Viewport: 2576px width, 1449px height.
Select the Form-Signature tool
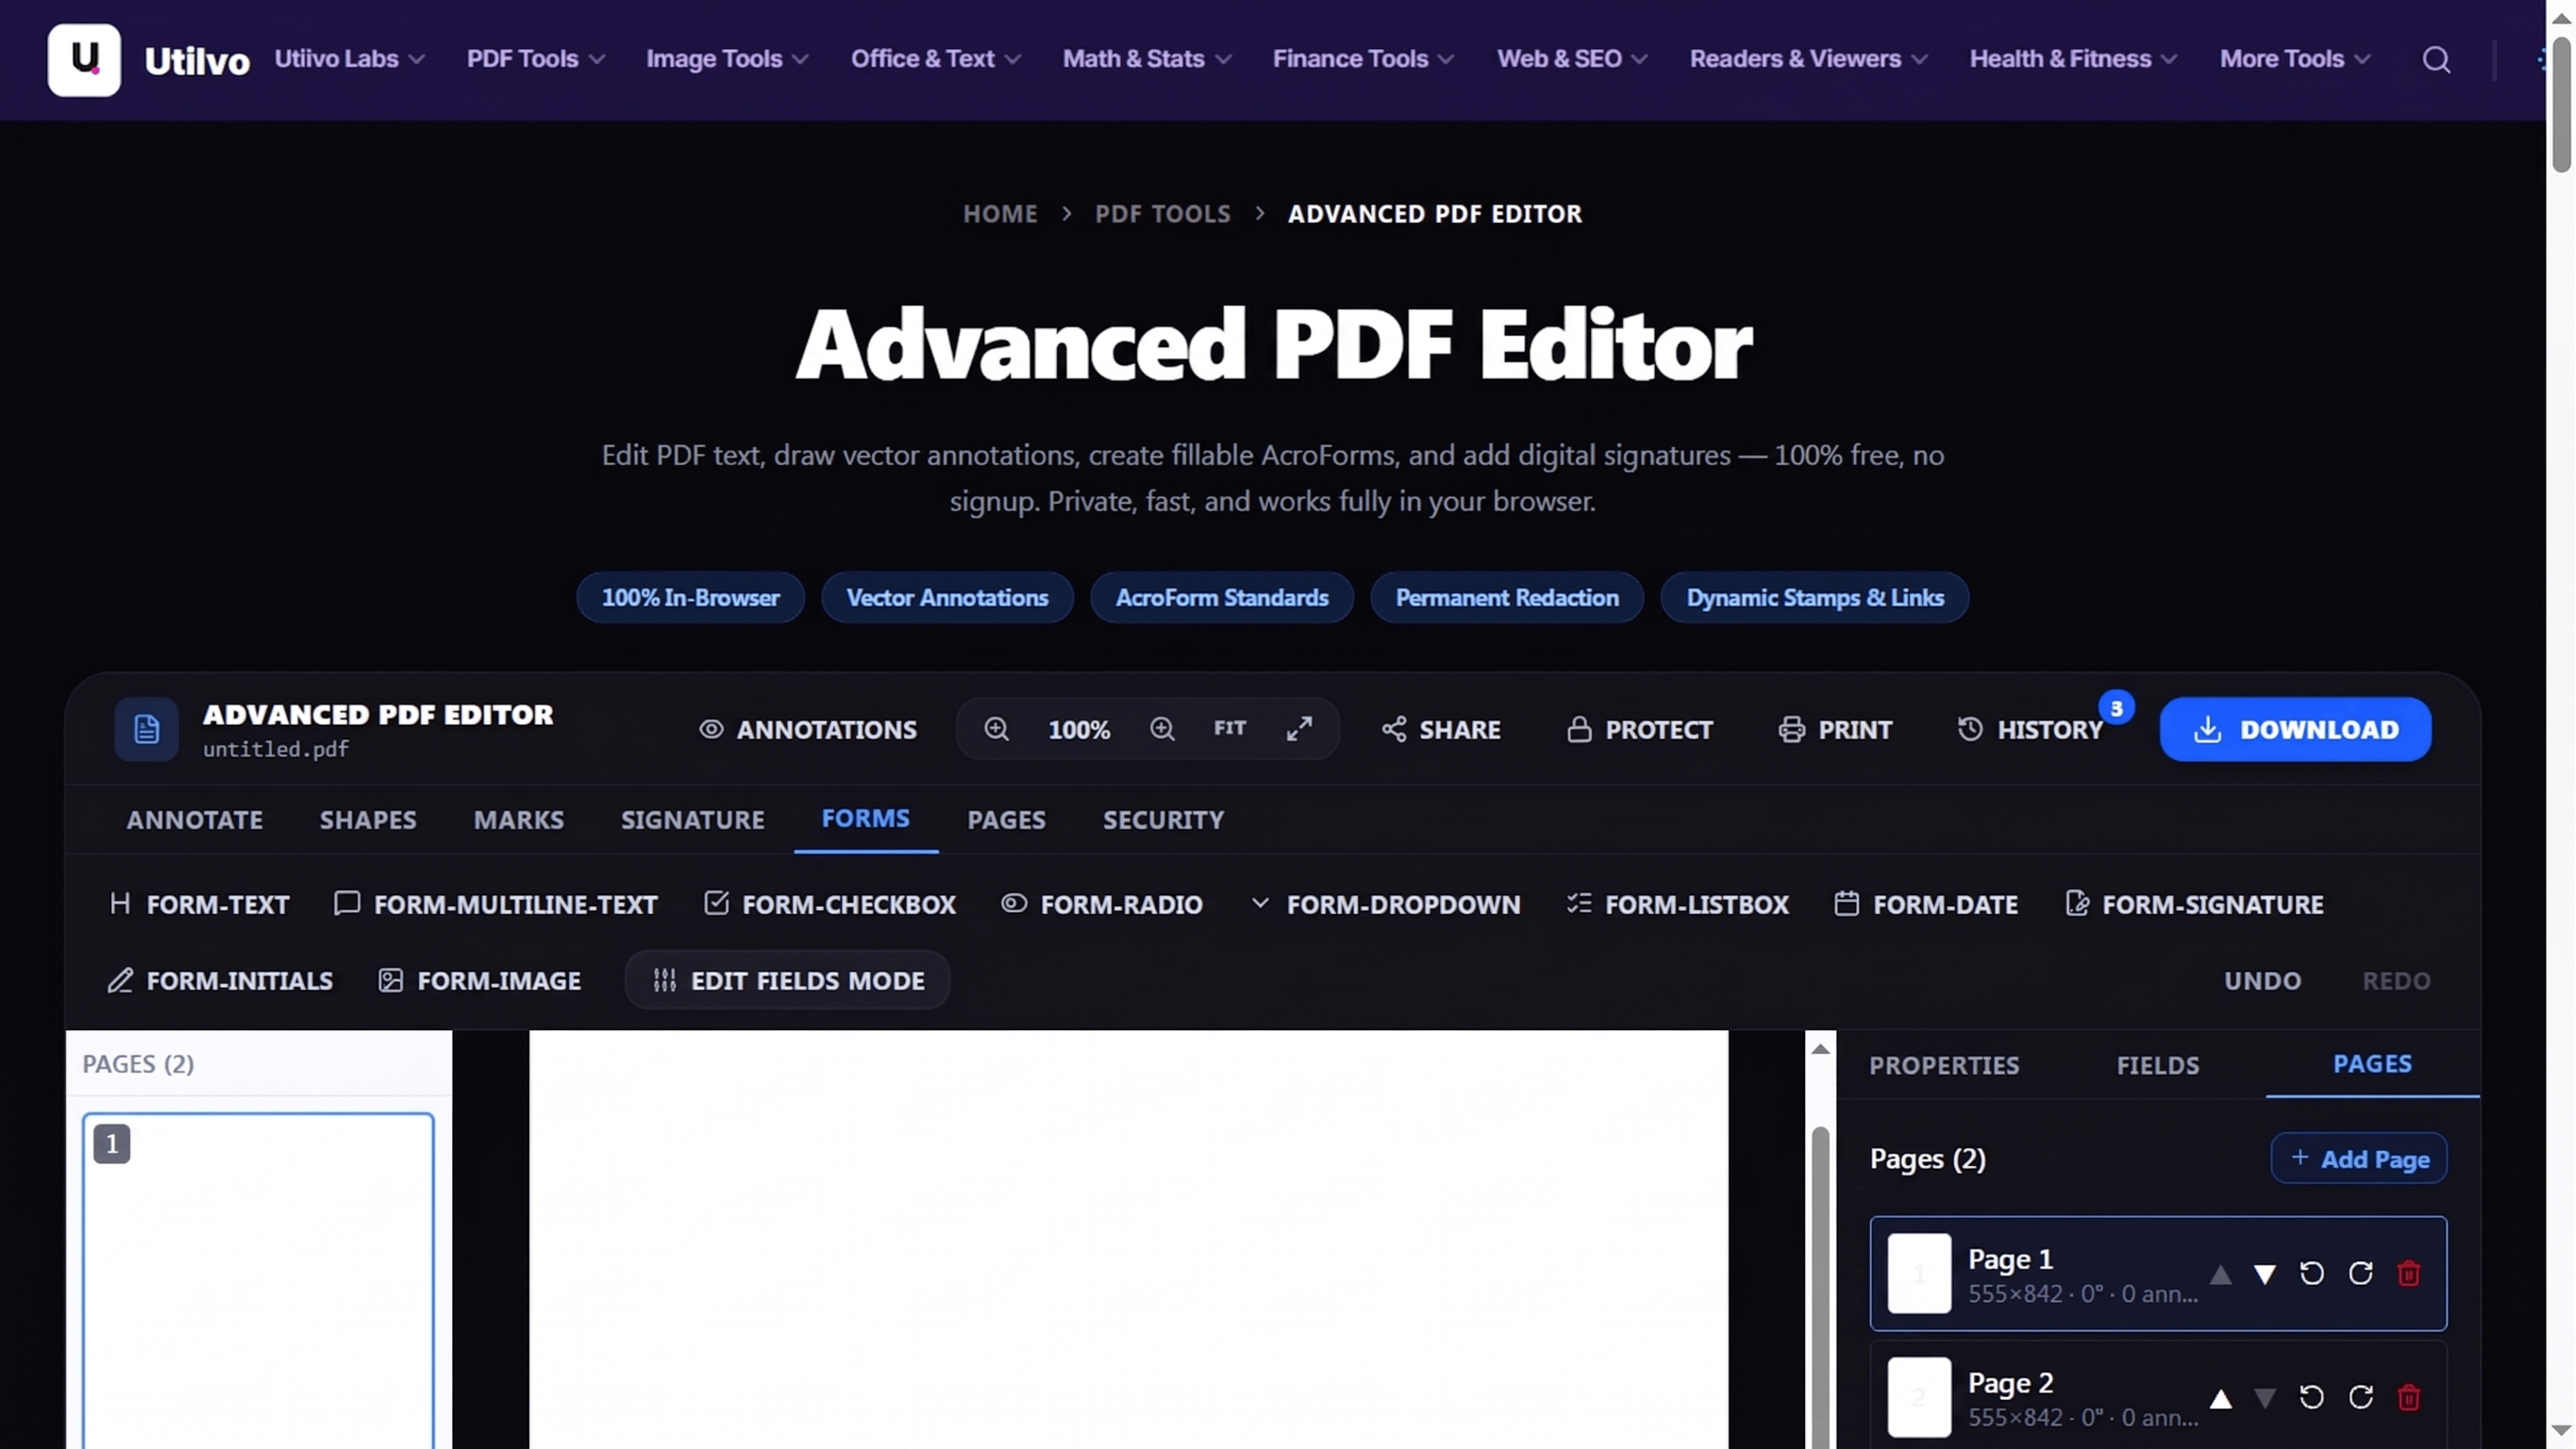click(x=2195, y=904)
